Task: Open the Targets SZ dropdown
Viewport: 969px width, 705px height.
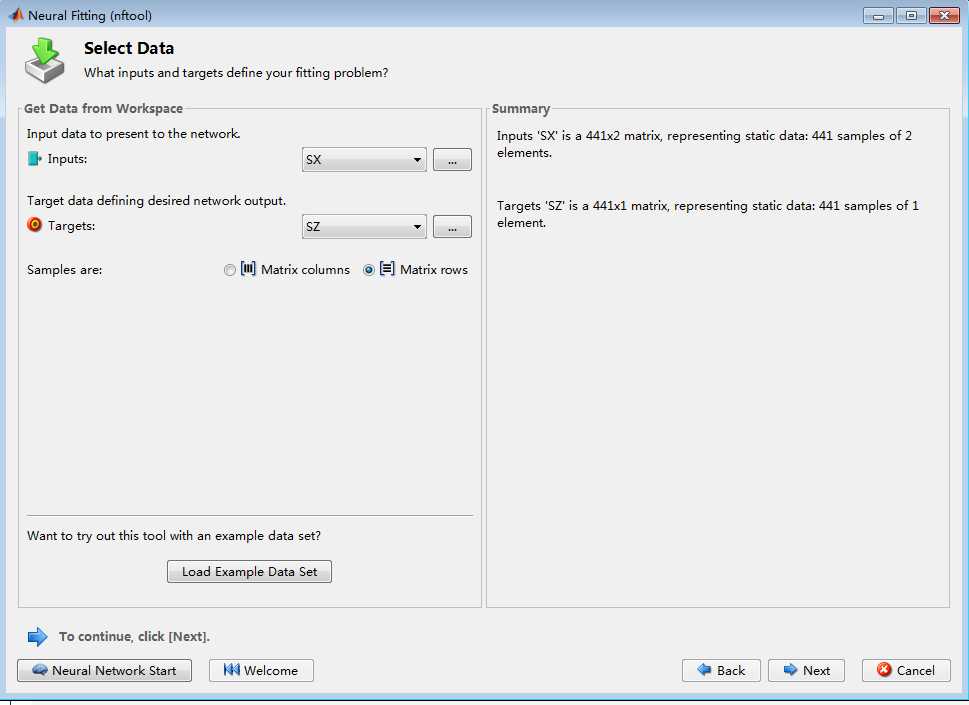Action: point(364,227)
